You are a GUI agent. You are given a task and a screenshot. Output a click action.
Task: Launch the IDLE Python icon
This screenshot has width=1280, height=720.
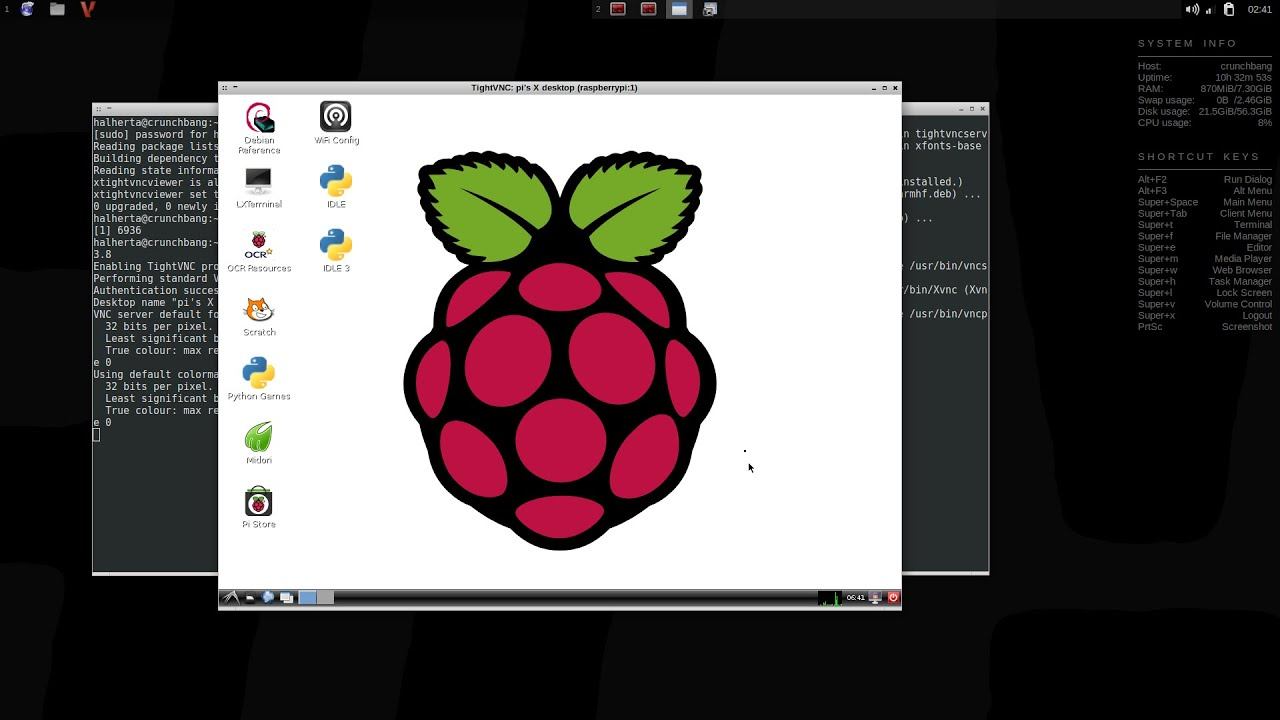click(x=336, y=187)
